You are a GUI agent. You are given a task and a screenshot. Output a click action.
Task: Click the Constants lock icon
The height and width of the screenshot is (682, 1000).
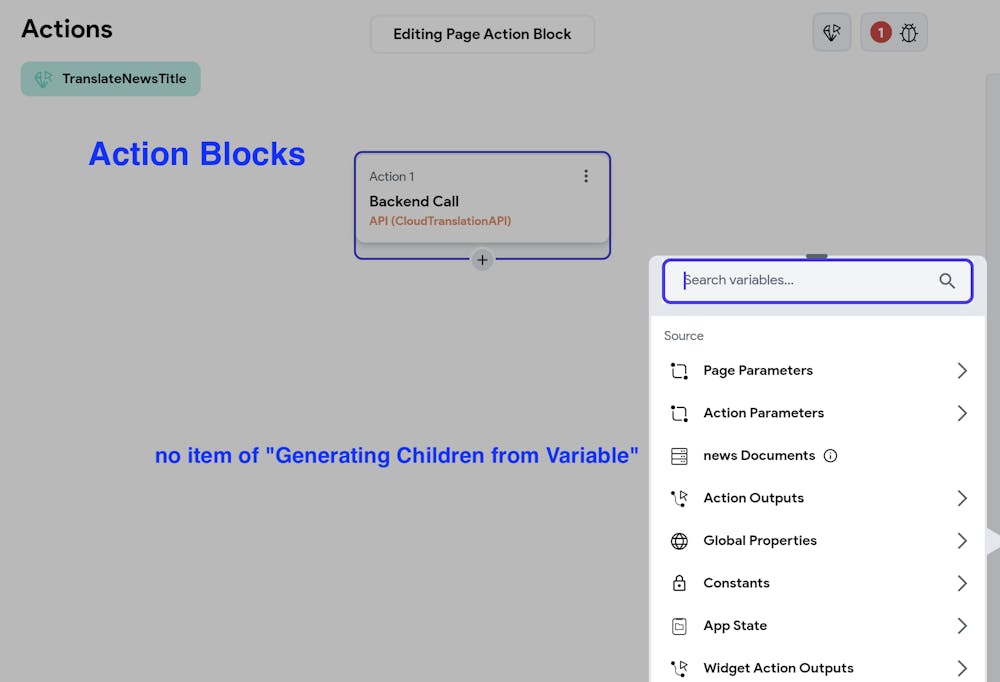[680, 582]
